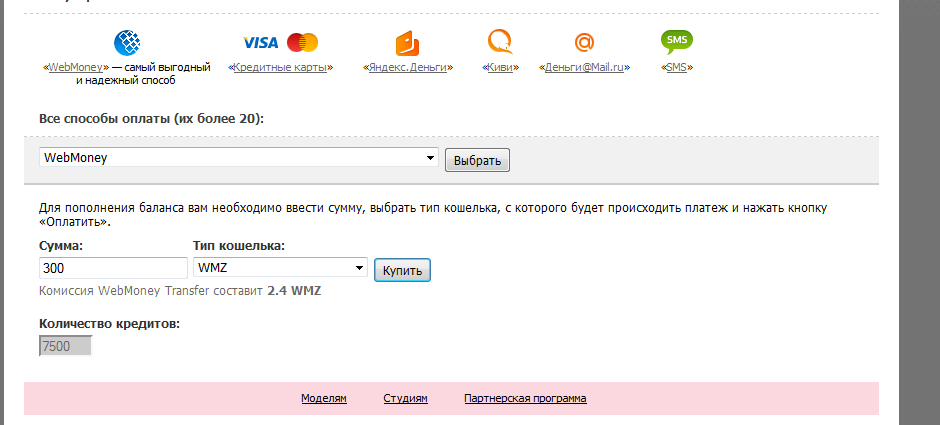Open the Партнерская программа footer link
The height and width of the screenshot is (425, 940).
[525, 399]
